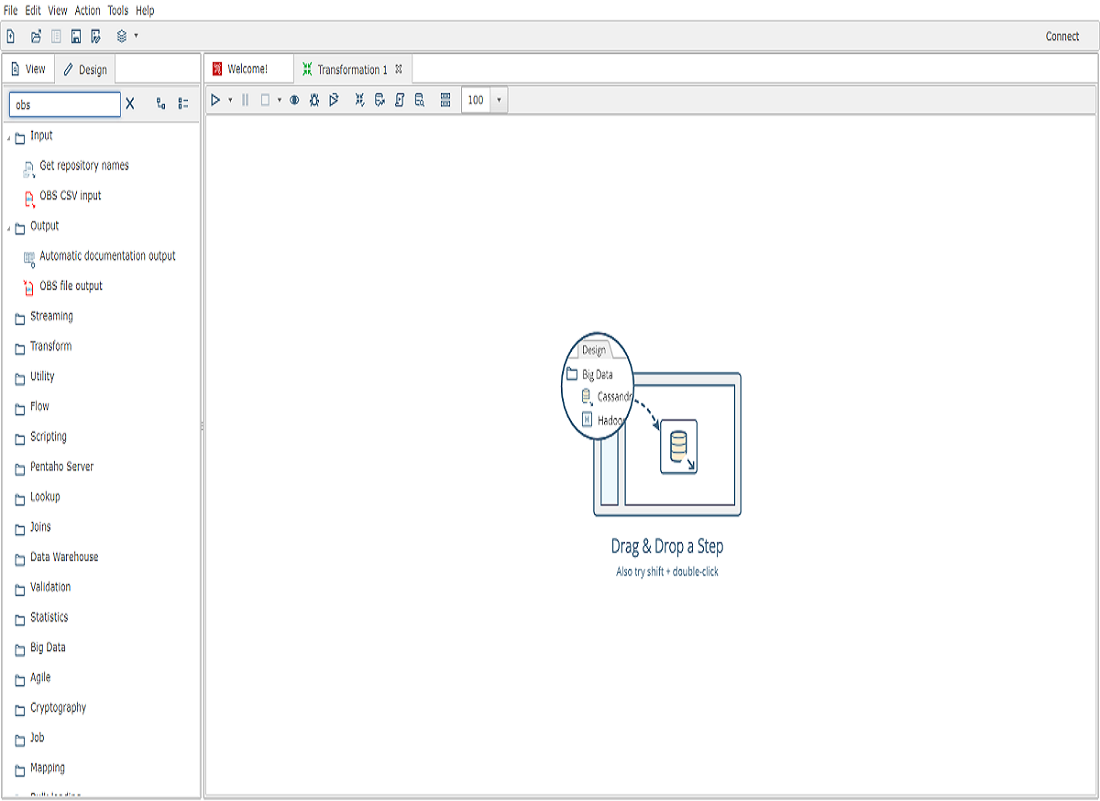Switch to the View tab
The width and height of the screenshot is (1100, 801).
28,69
